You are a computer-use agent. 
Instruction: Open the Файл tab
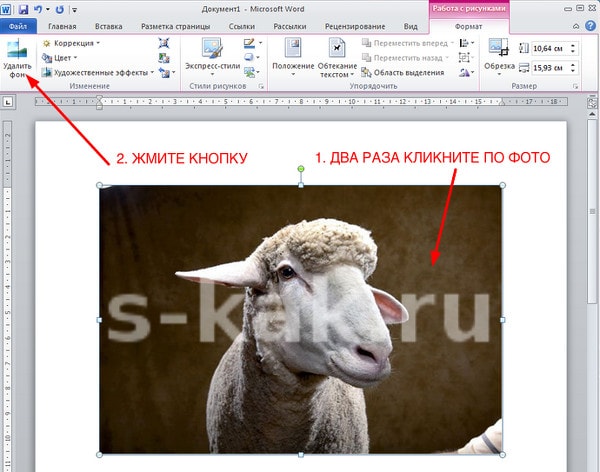(x=18, y=26)
